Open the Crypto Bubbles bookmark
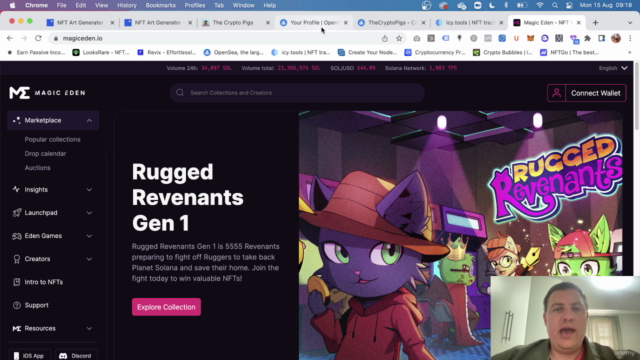The height and width of the screenshot is (360, 640). (502, 52)
